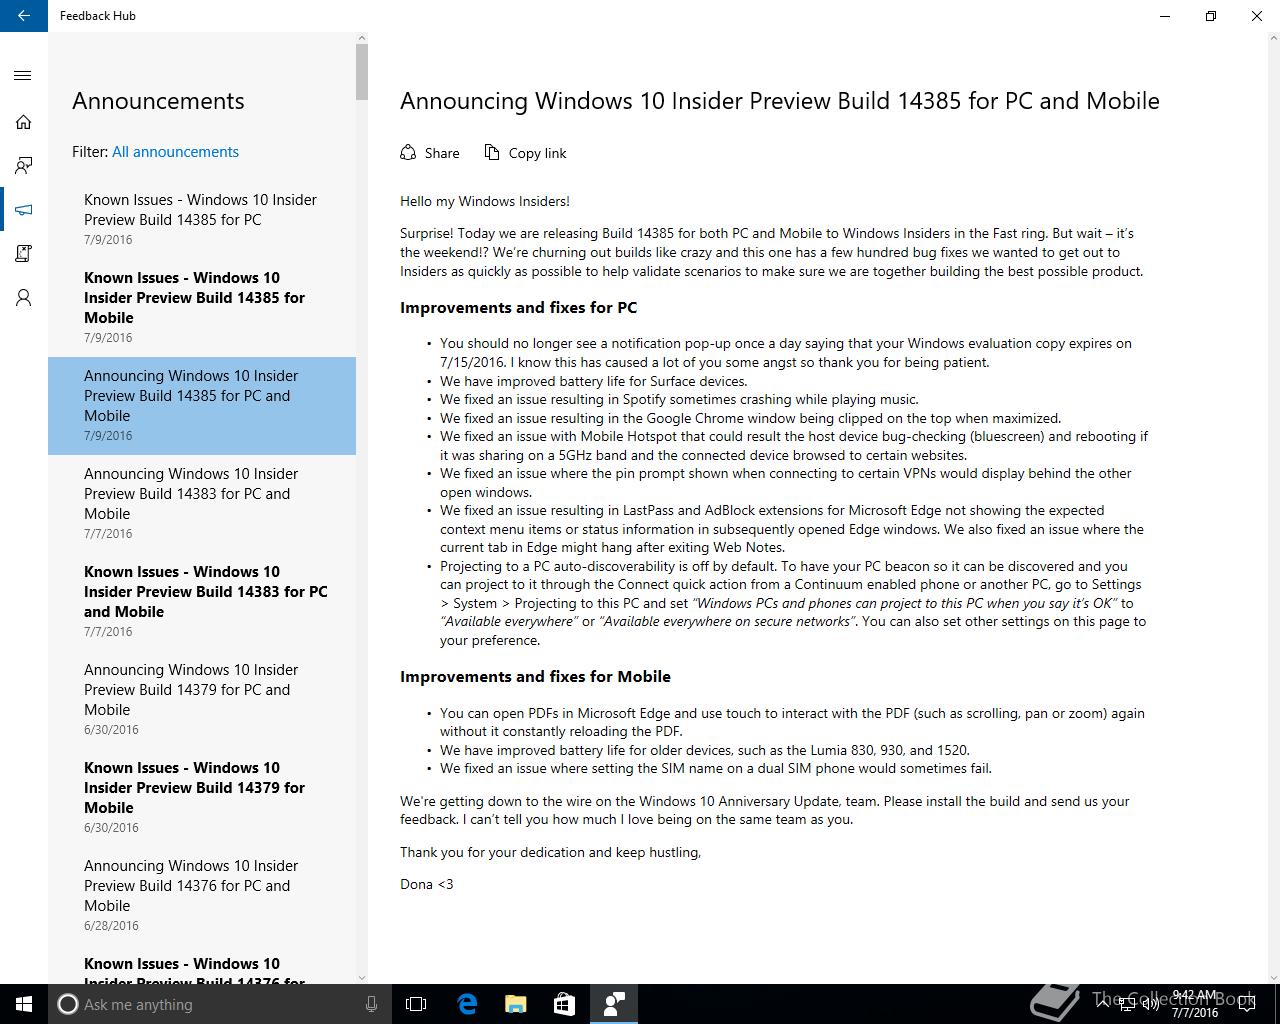Image resolution: width=1280 pixels, height=1024 pixels.
Task: Select Announcing Build 14385 for PC and Mobile
Action: click(202, 406)
